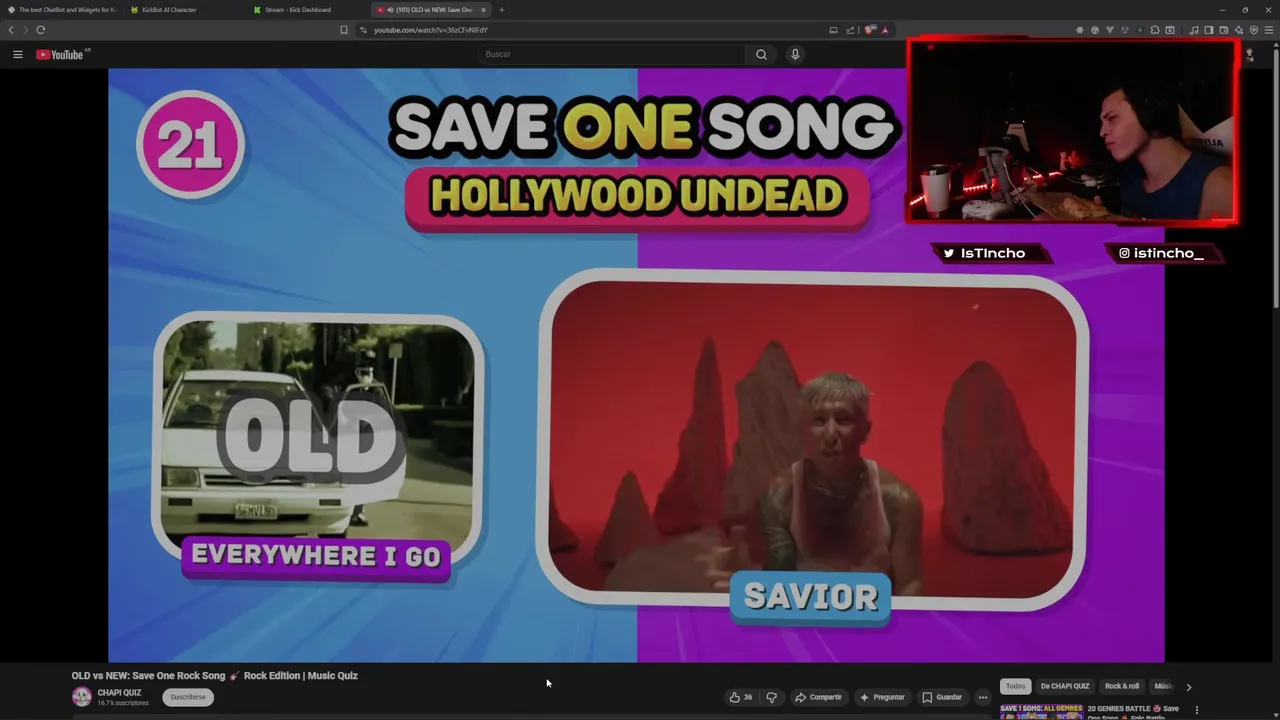Open the SAVE 1 SONG recommended video thumbnail
Screen dimensions: 1280x720
1041,712
